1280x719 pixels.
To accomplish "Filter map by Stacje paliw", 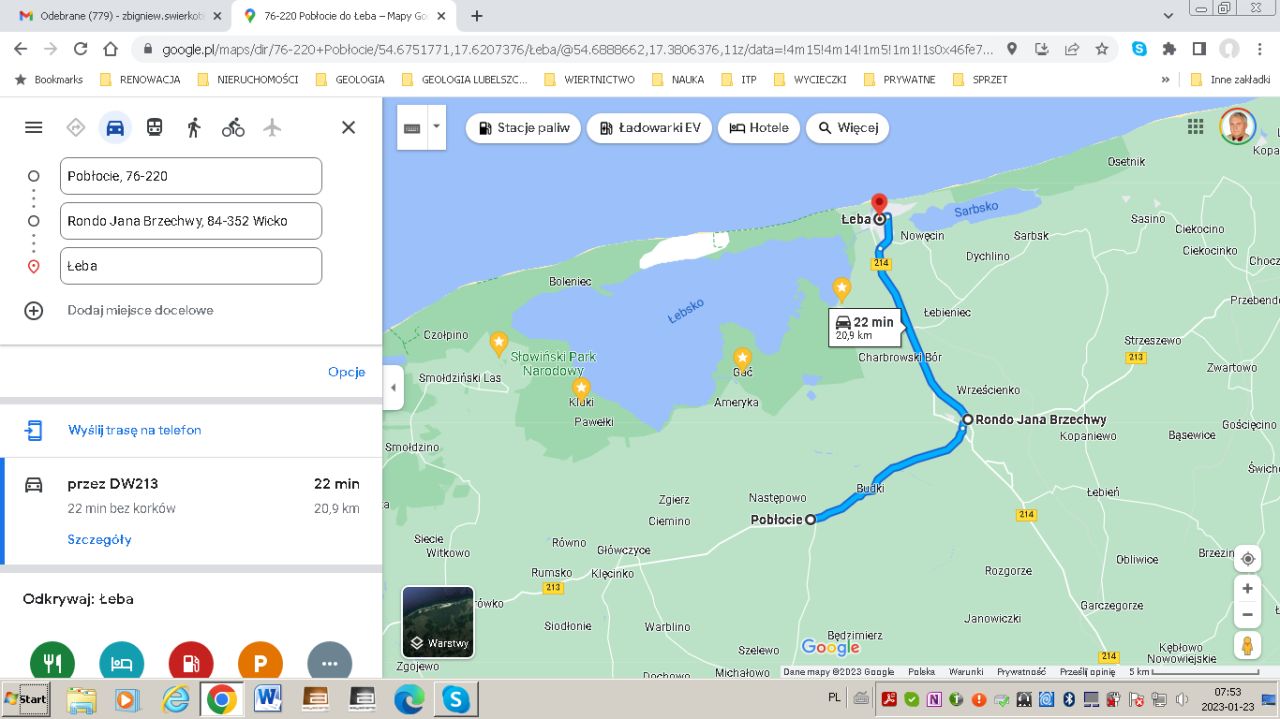I will (523, 128).
